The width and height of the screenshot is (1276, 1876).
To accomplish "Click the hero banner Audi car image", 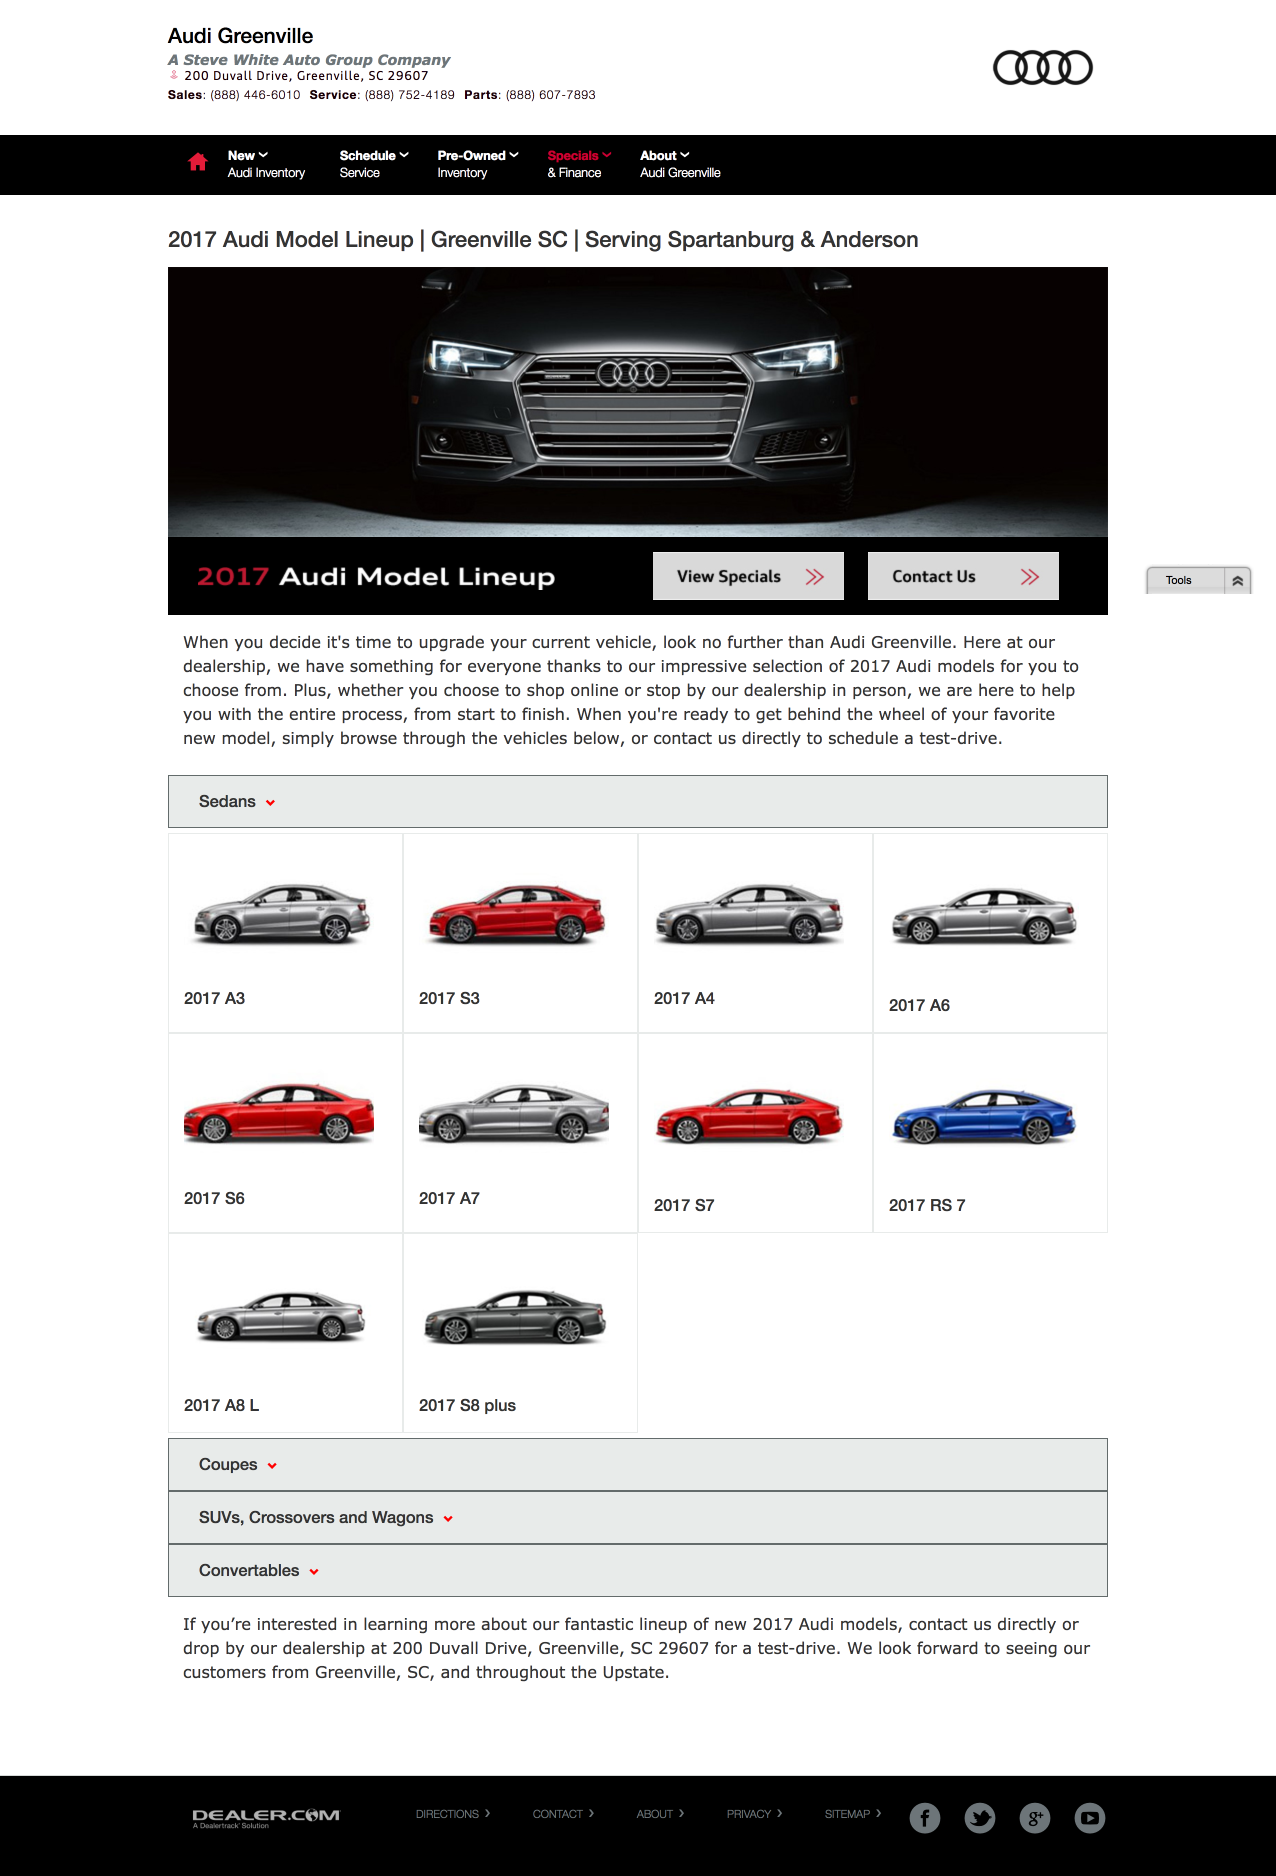I will coord(638,402).
